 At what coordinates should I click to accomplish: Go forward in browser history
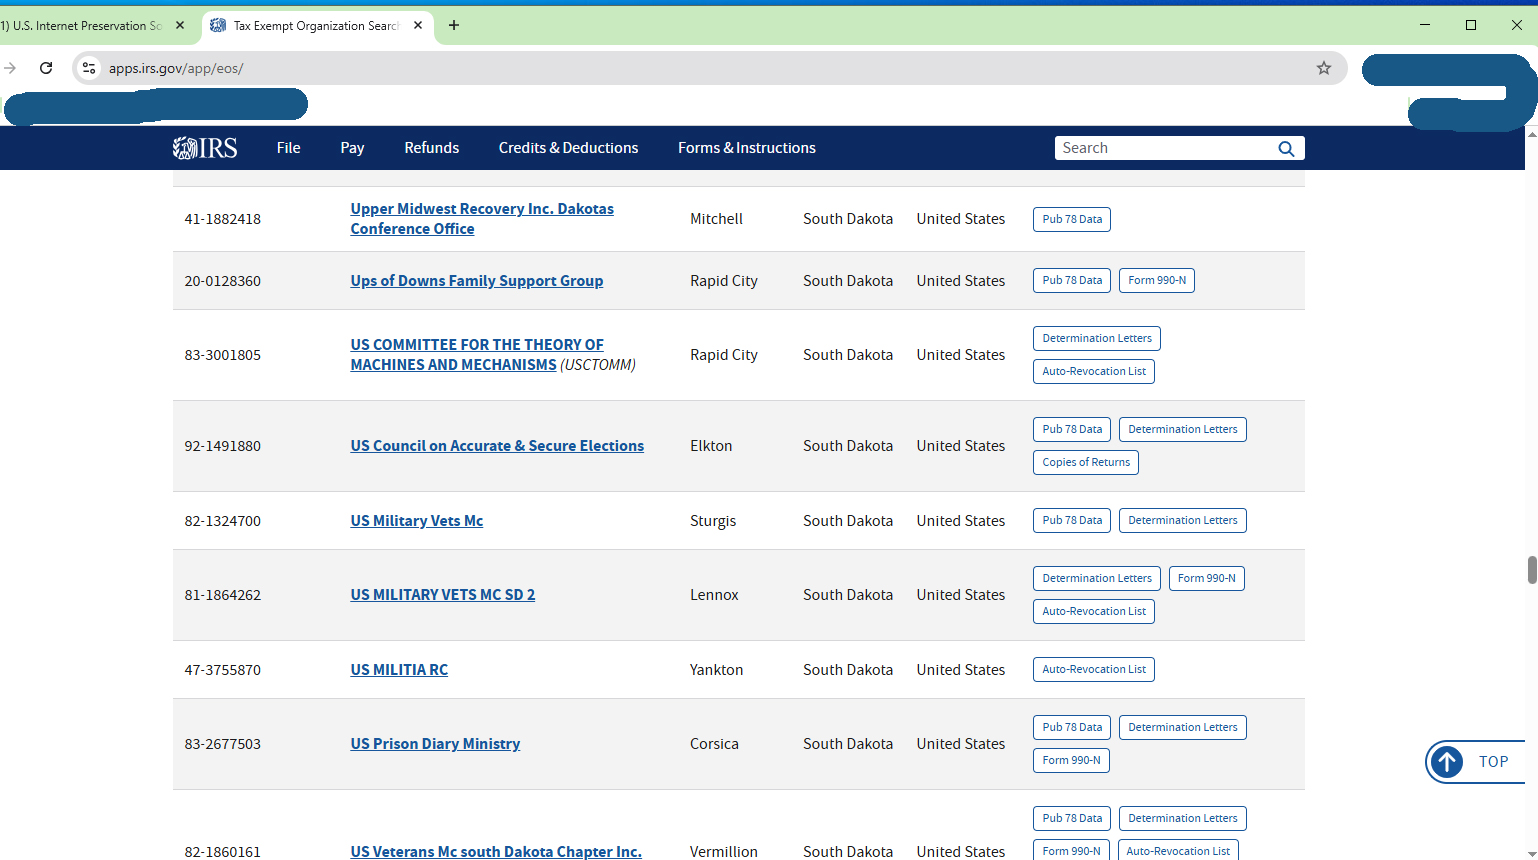[x=10, y=68]
